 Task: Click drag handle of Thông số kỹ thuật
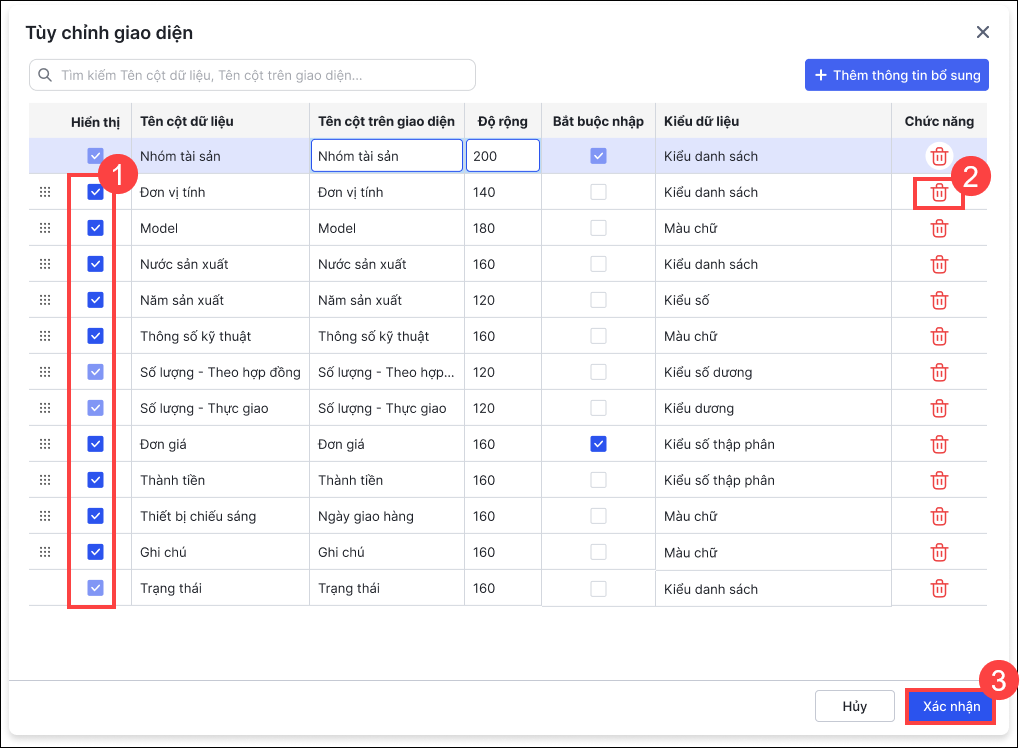44,336
